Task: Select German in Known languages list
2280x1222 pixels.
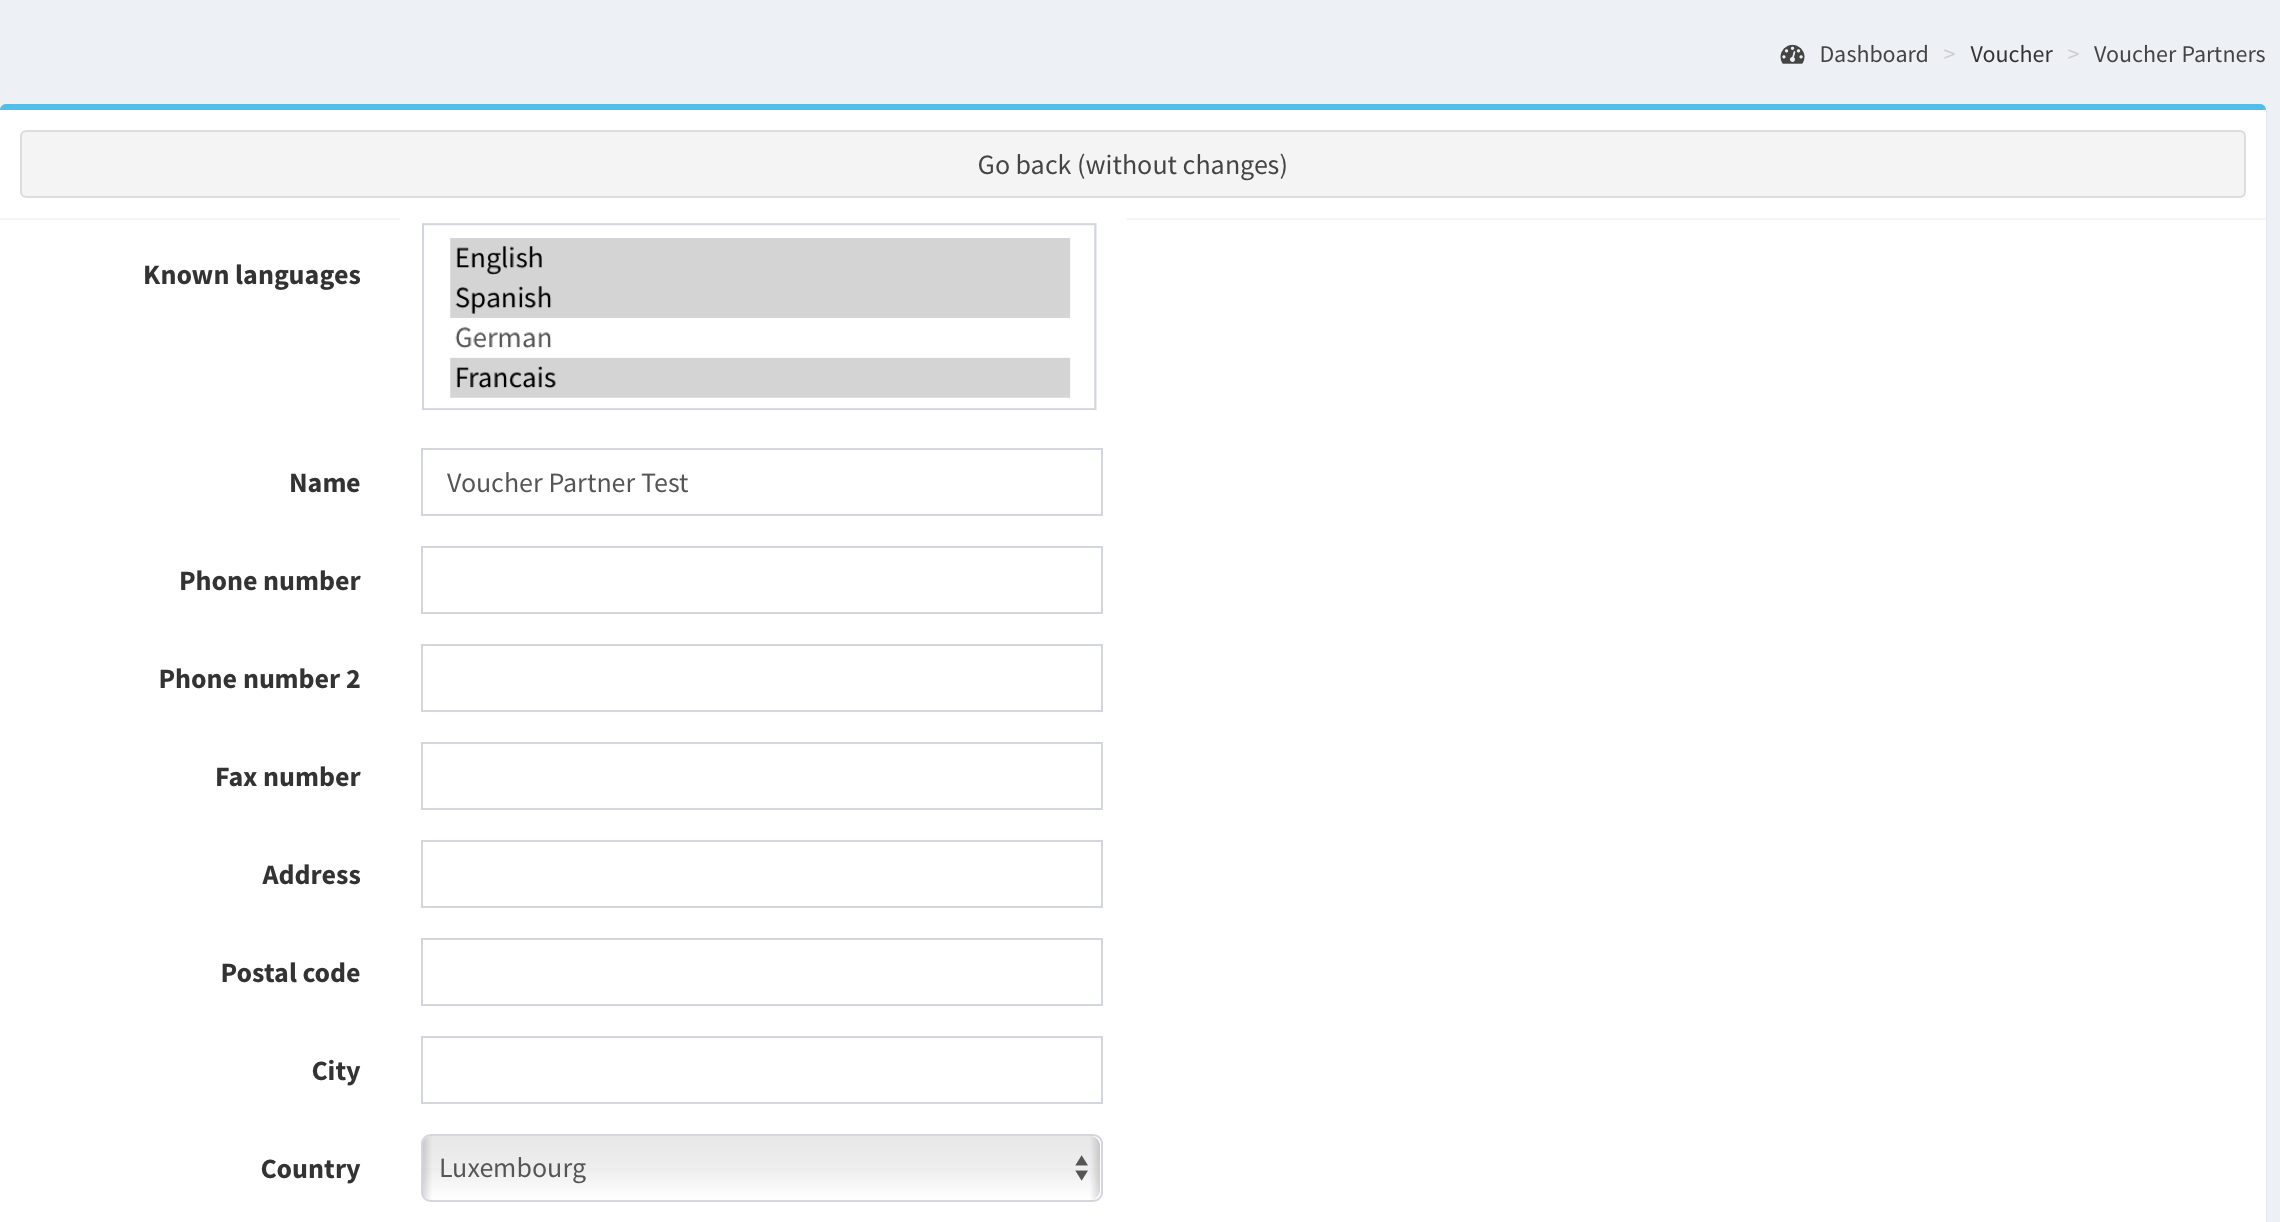Action: (759, 338)
